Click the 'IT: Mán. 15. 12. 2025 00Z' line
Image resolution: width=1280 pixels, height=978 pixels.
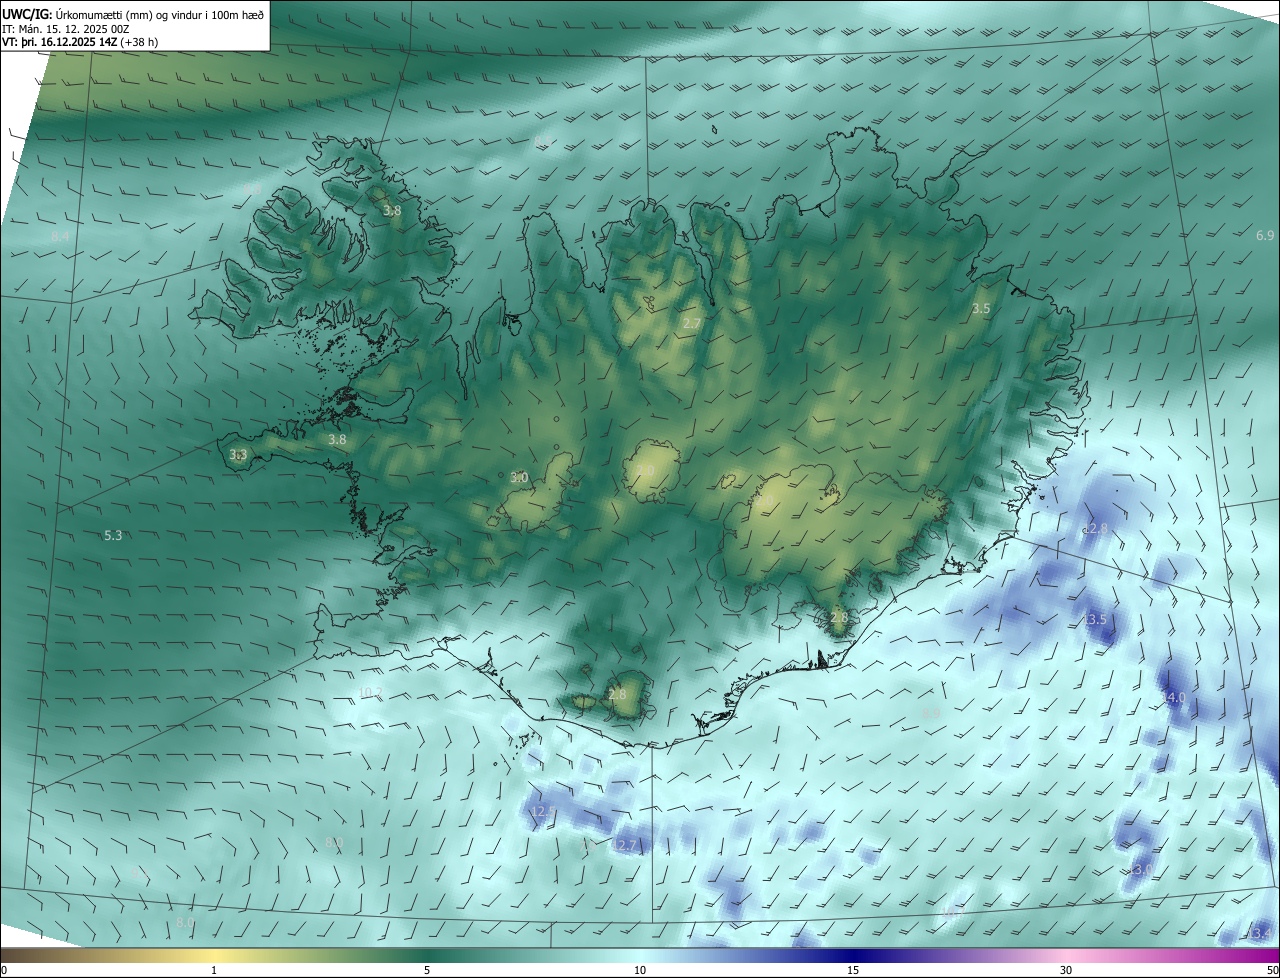(64, 29)
